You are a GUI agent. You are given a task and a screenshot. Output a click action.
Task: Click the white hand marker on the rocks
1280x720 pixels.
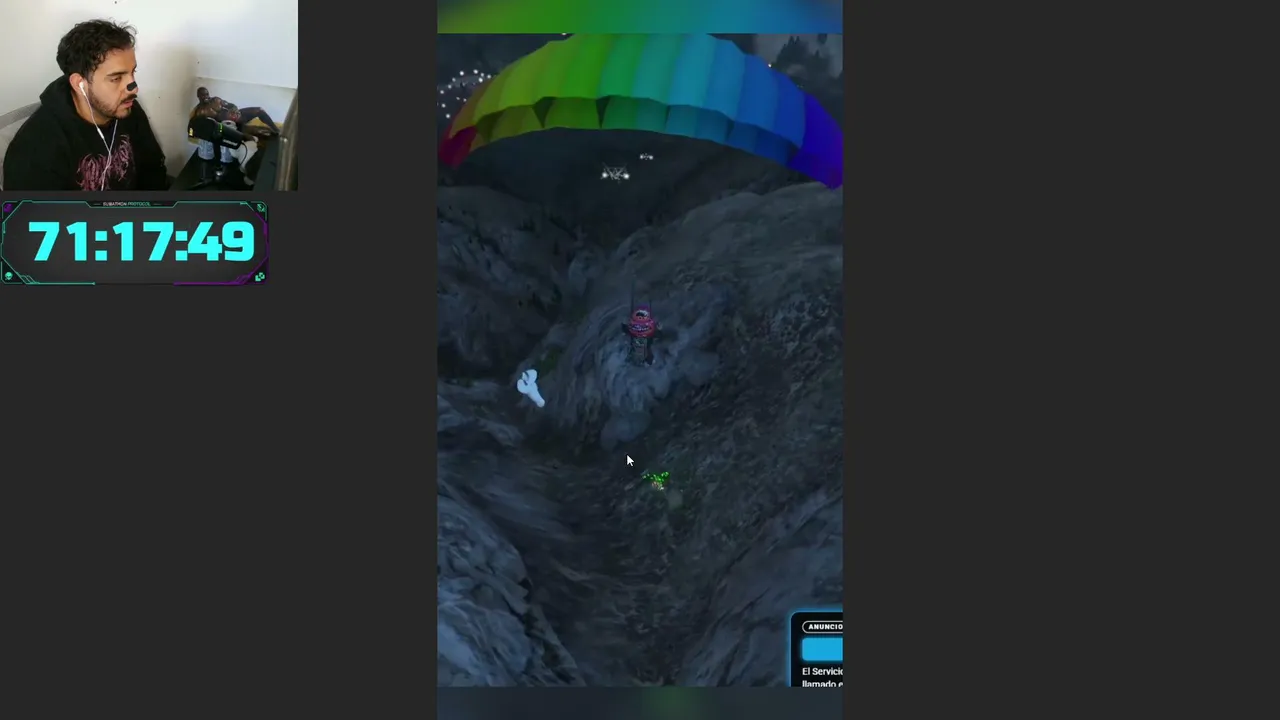[531, 388]
